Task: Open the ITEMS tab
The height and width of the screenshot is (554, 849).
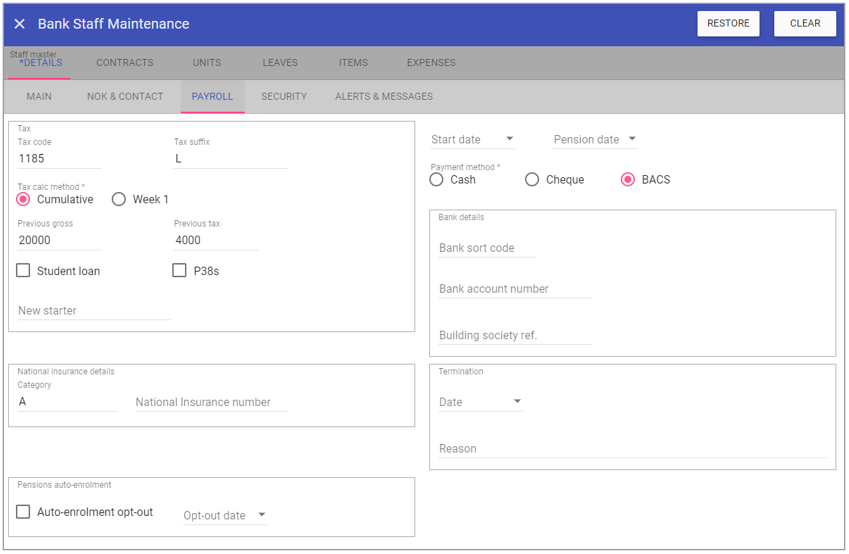Action: [x=353, y=63]
